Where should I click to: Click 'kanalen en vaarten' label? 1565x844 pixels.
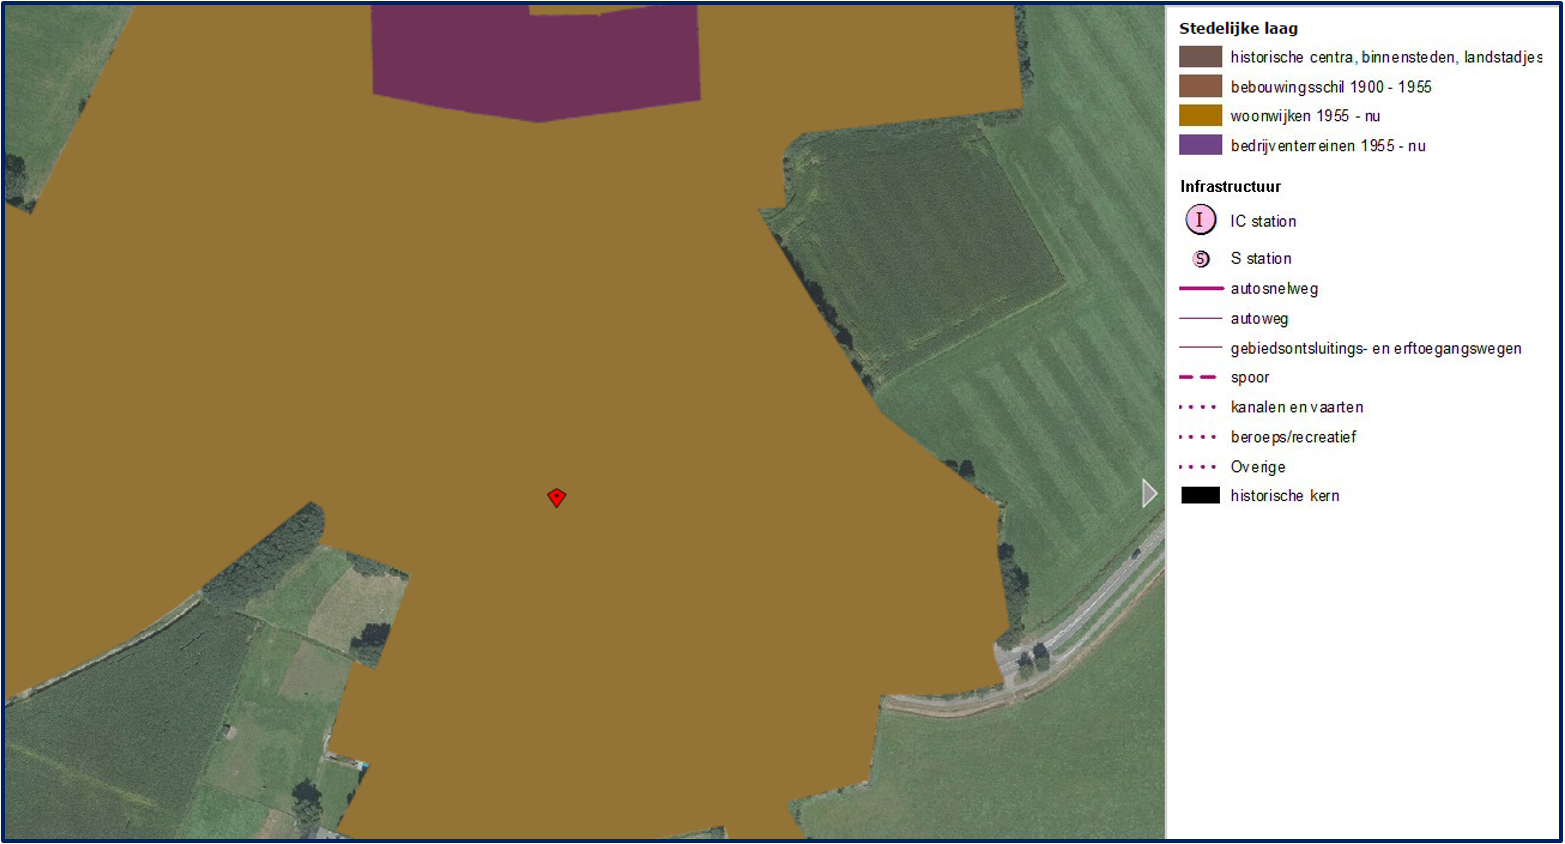coord(1297,407)
